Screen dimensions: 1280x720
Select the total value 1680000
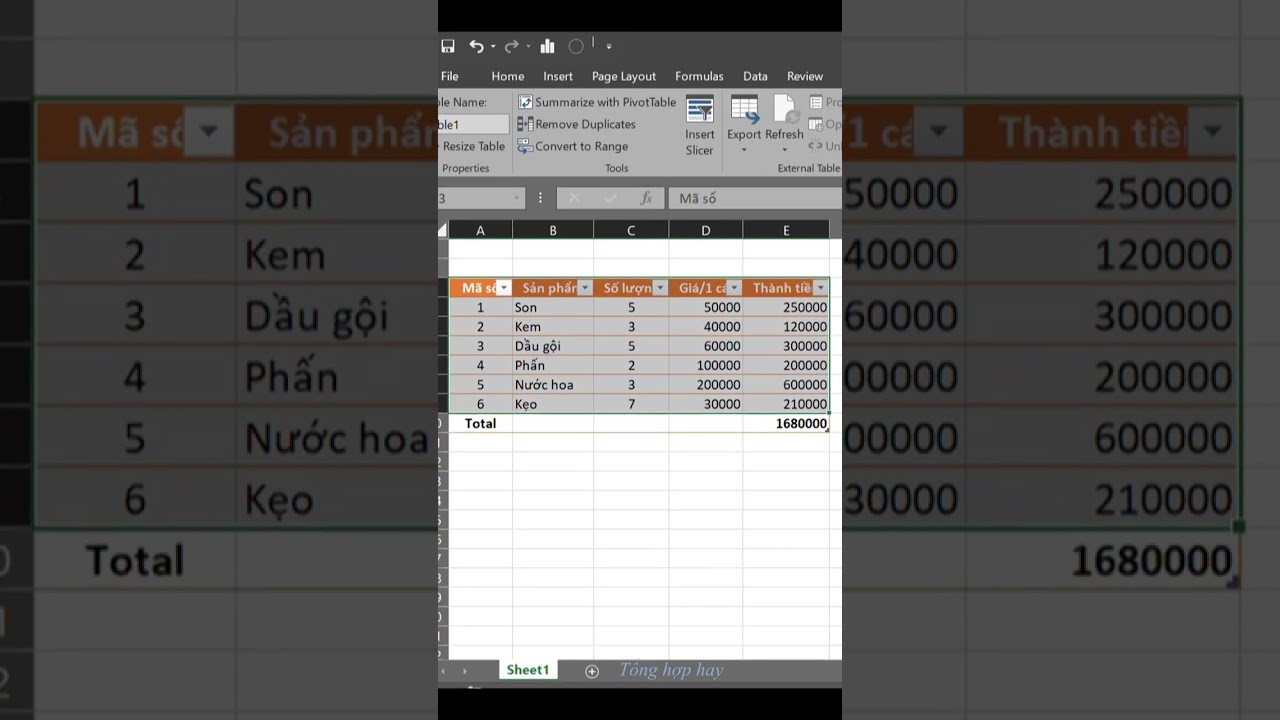pyautogui.click(x=786, y=424)
